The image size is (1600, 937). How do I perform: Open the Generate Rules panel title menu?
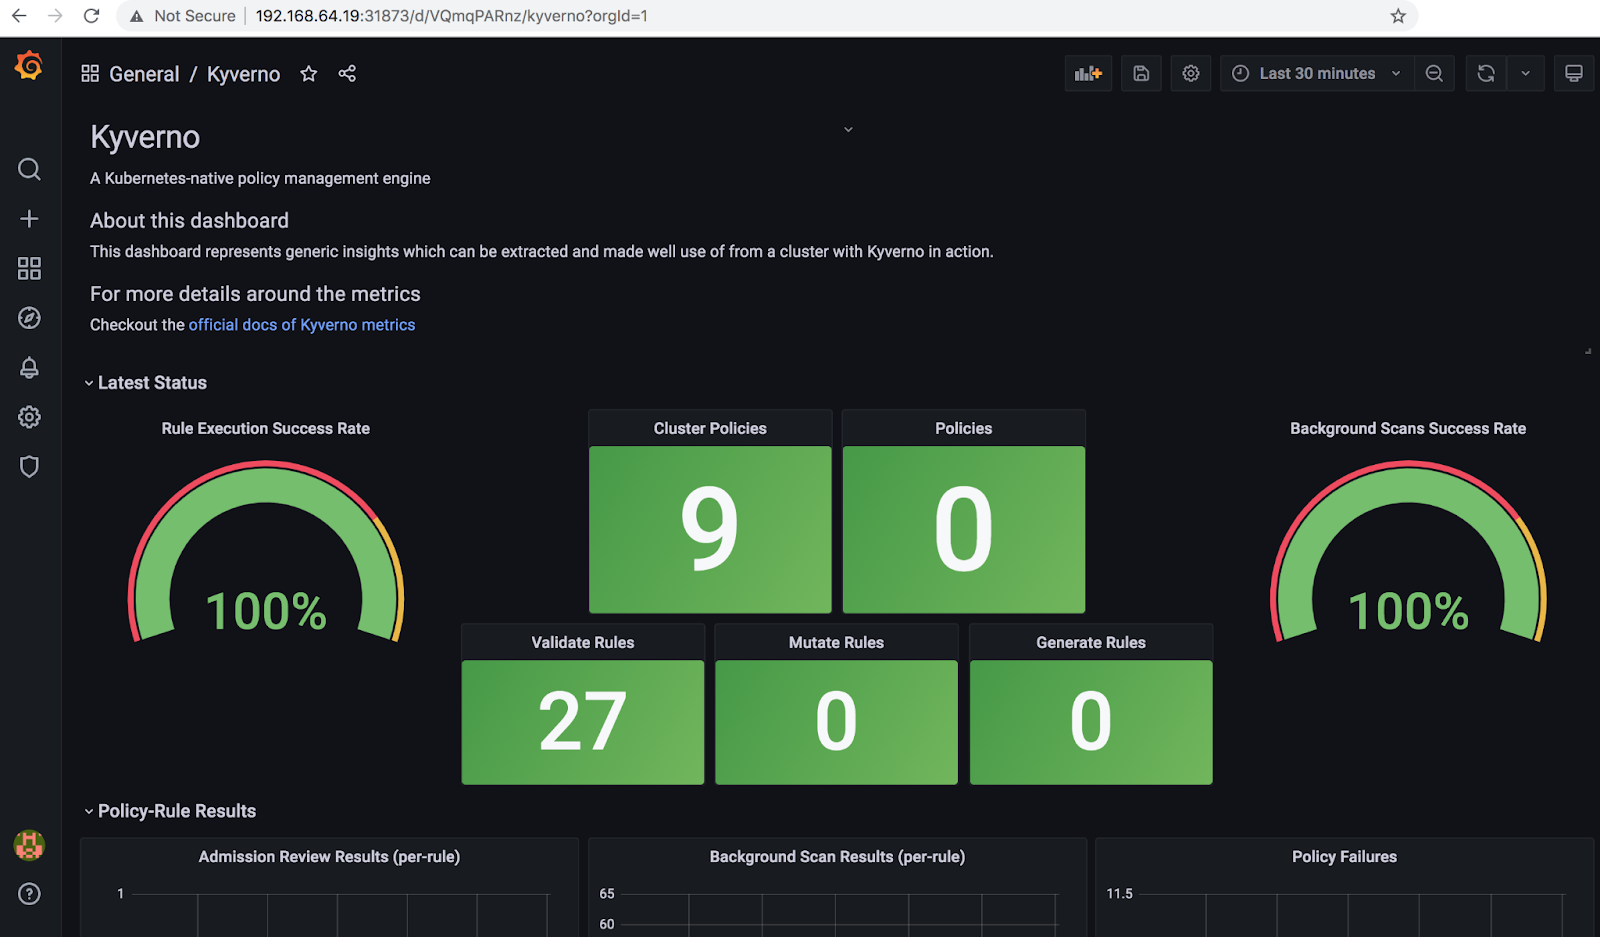pos(1091,642)
